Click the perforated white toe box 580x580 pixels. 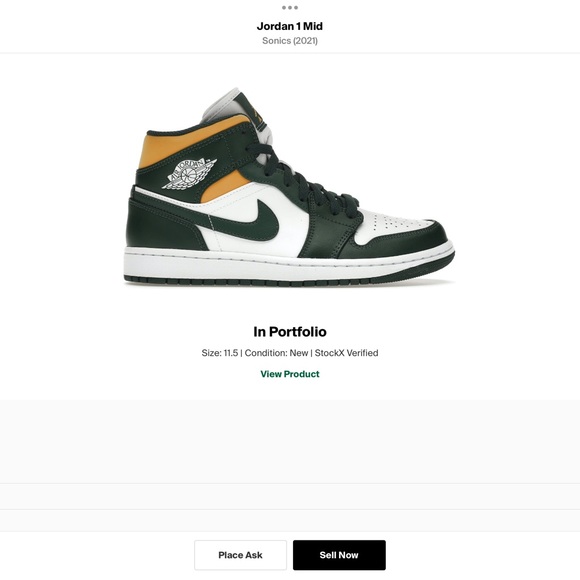(x=392, y=222)
